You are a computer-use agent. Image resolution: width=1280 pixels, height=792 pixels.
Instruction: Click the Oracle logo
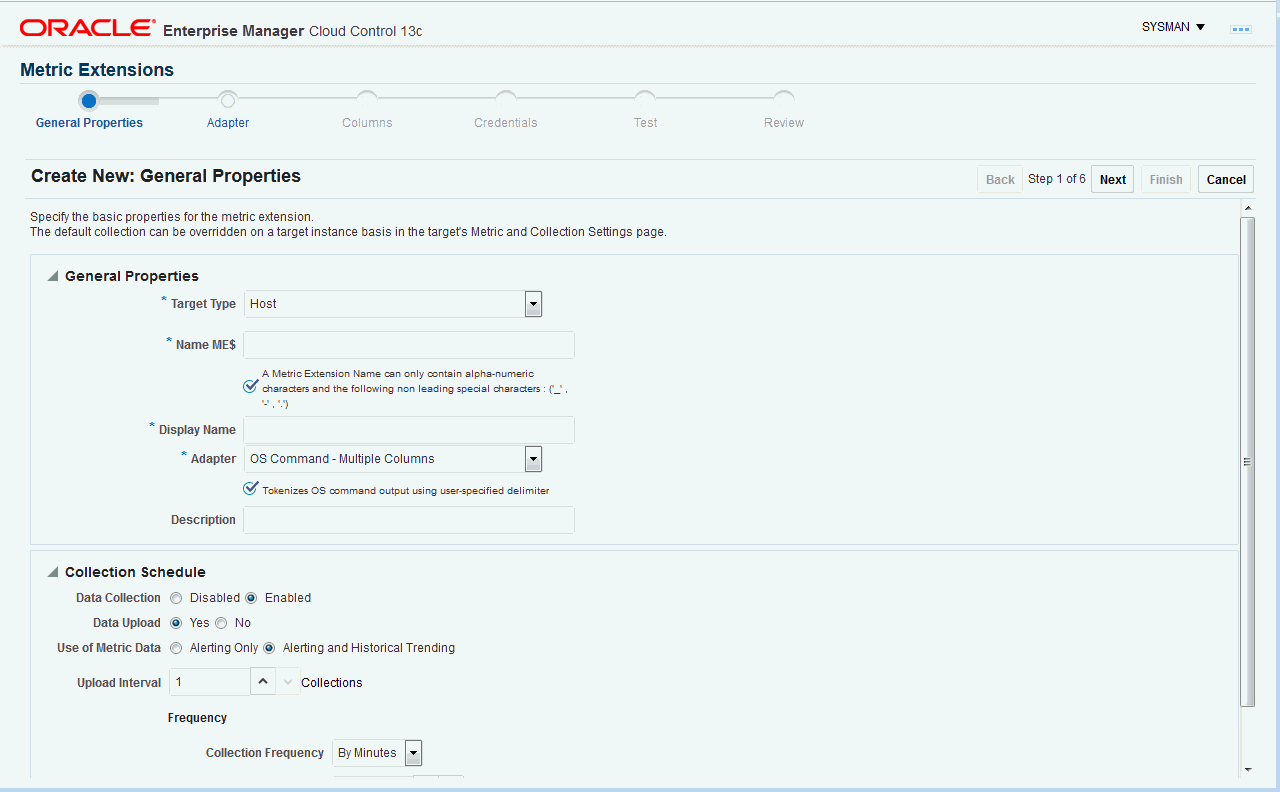[x=88, y=28]
